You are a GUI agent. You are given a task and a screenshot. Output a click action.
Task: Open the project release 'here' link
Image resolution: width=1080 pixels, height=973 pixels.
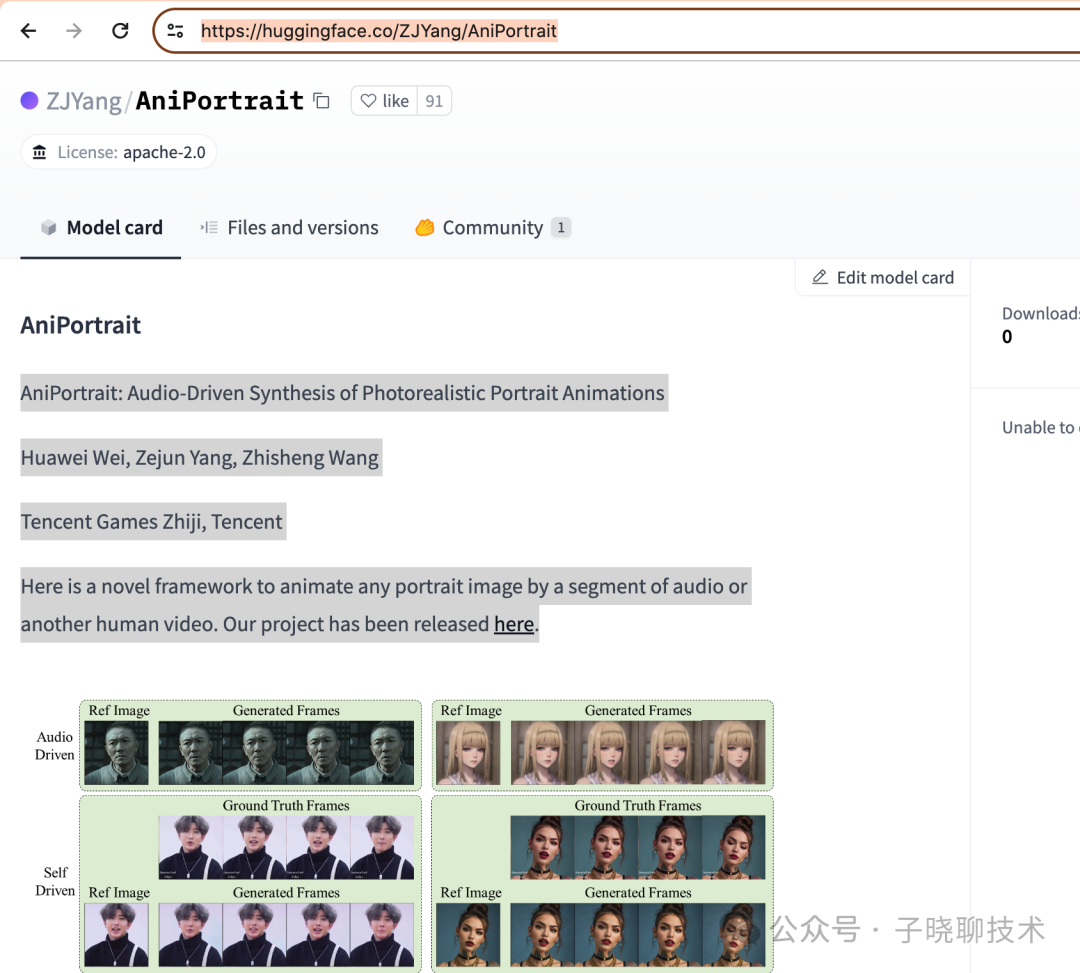tap(513, 624)
